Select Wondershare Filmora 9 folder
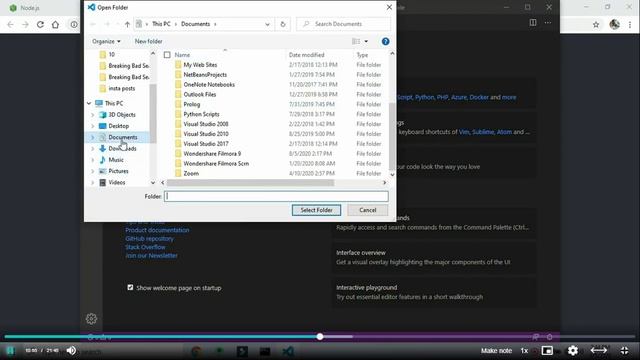Image resolution: width=640 pixels, height=360 pixels. click(x=212, y=153)
